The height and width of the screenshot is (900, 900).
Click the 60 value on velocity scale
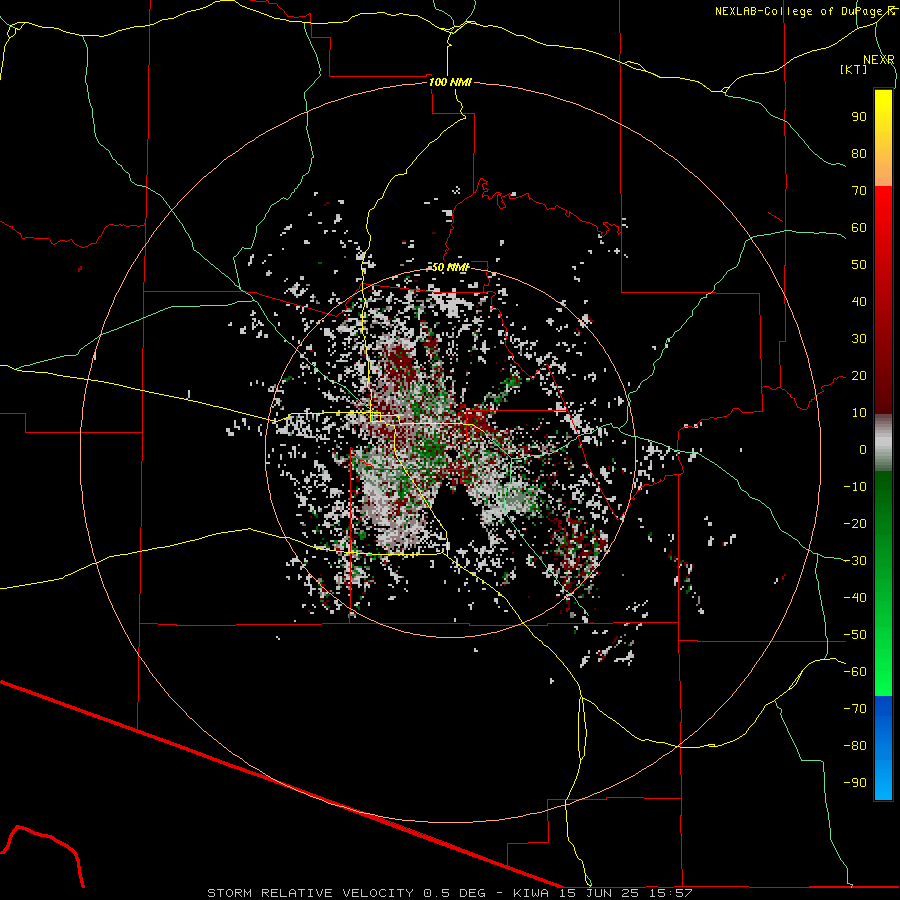coord(859,227)
